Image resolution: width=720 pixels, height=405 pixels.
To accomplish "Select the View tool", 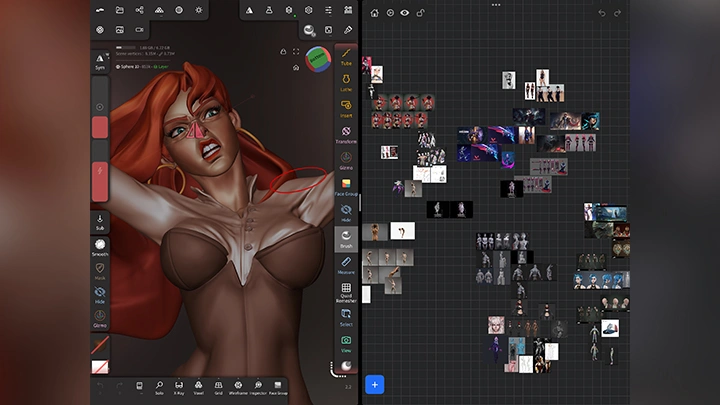I will point(346,344).
